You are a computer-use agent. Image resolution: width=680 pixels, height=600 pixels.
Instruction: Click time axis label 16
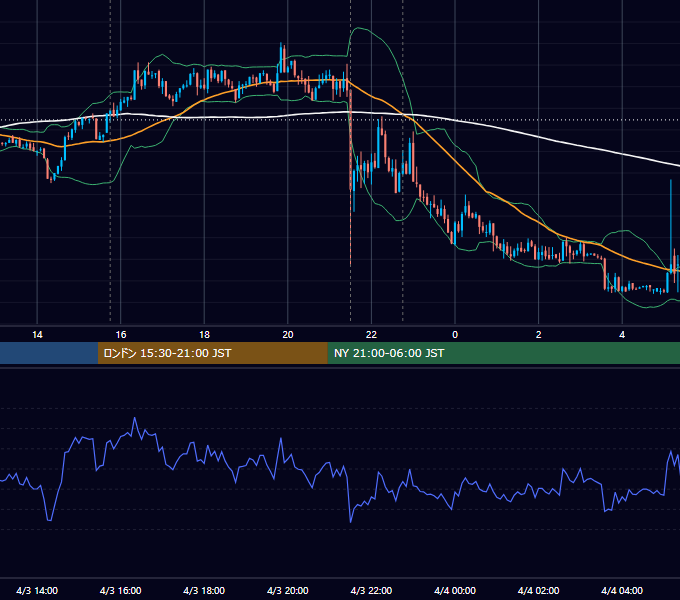tap(121, 335)
